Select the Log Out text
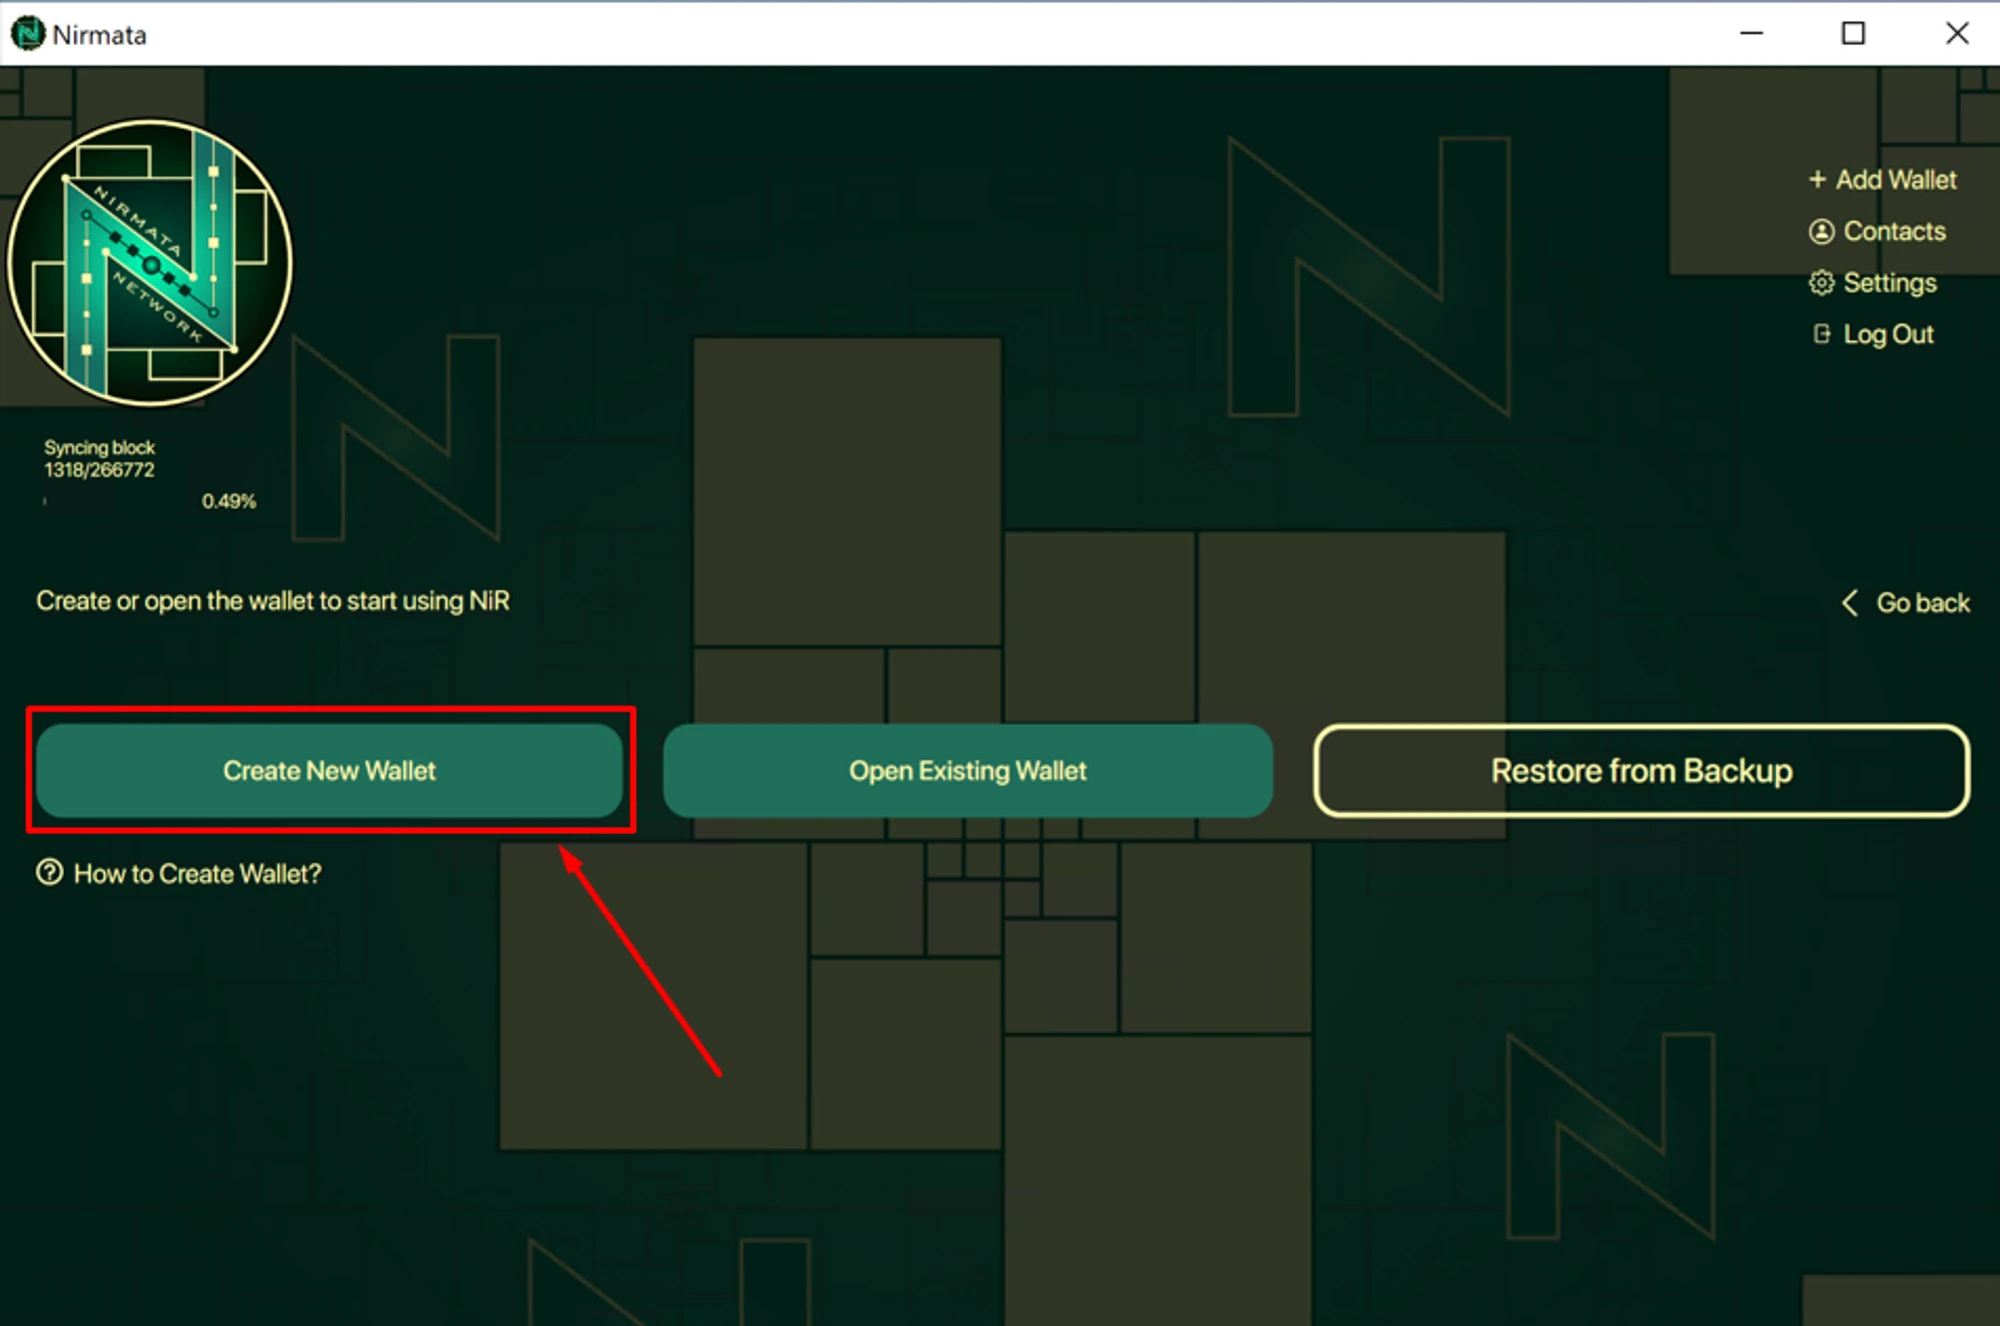 pos(1888,334)
